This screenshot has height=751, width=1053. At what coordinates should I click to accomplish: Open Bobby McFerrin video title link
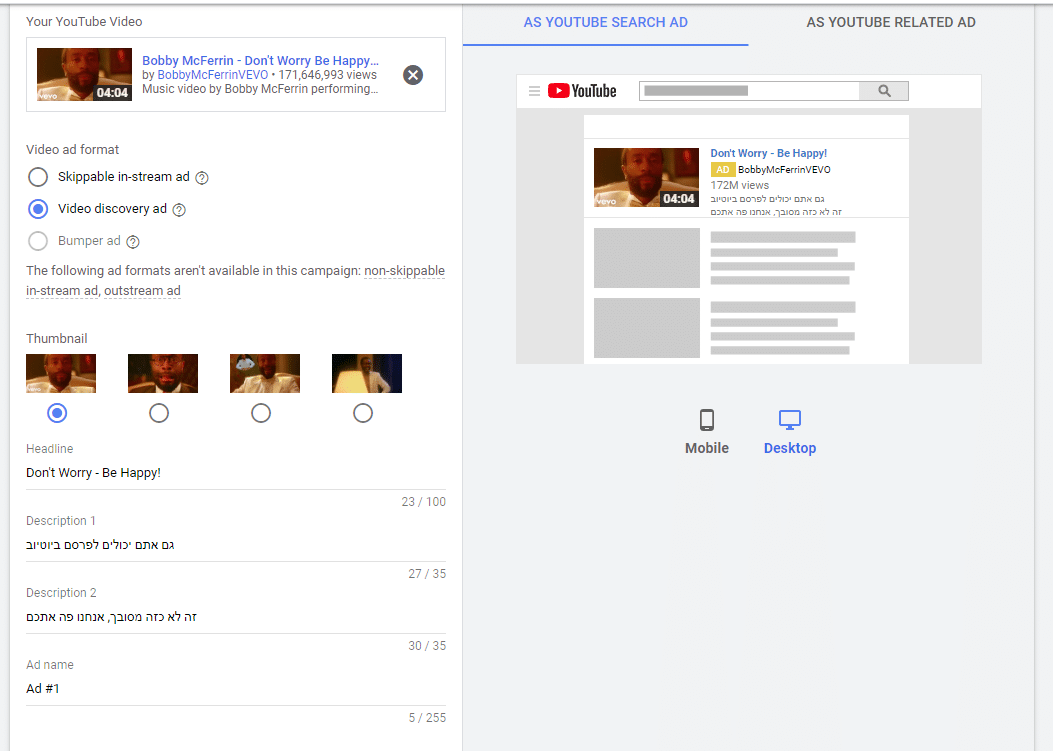tap(261, 60)
